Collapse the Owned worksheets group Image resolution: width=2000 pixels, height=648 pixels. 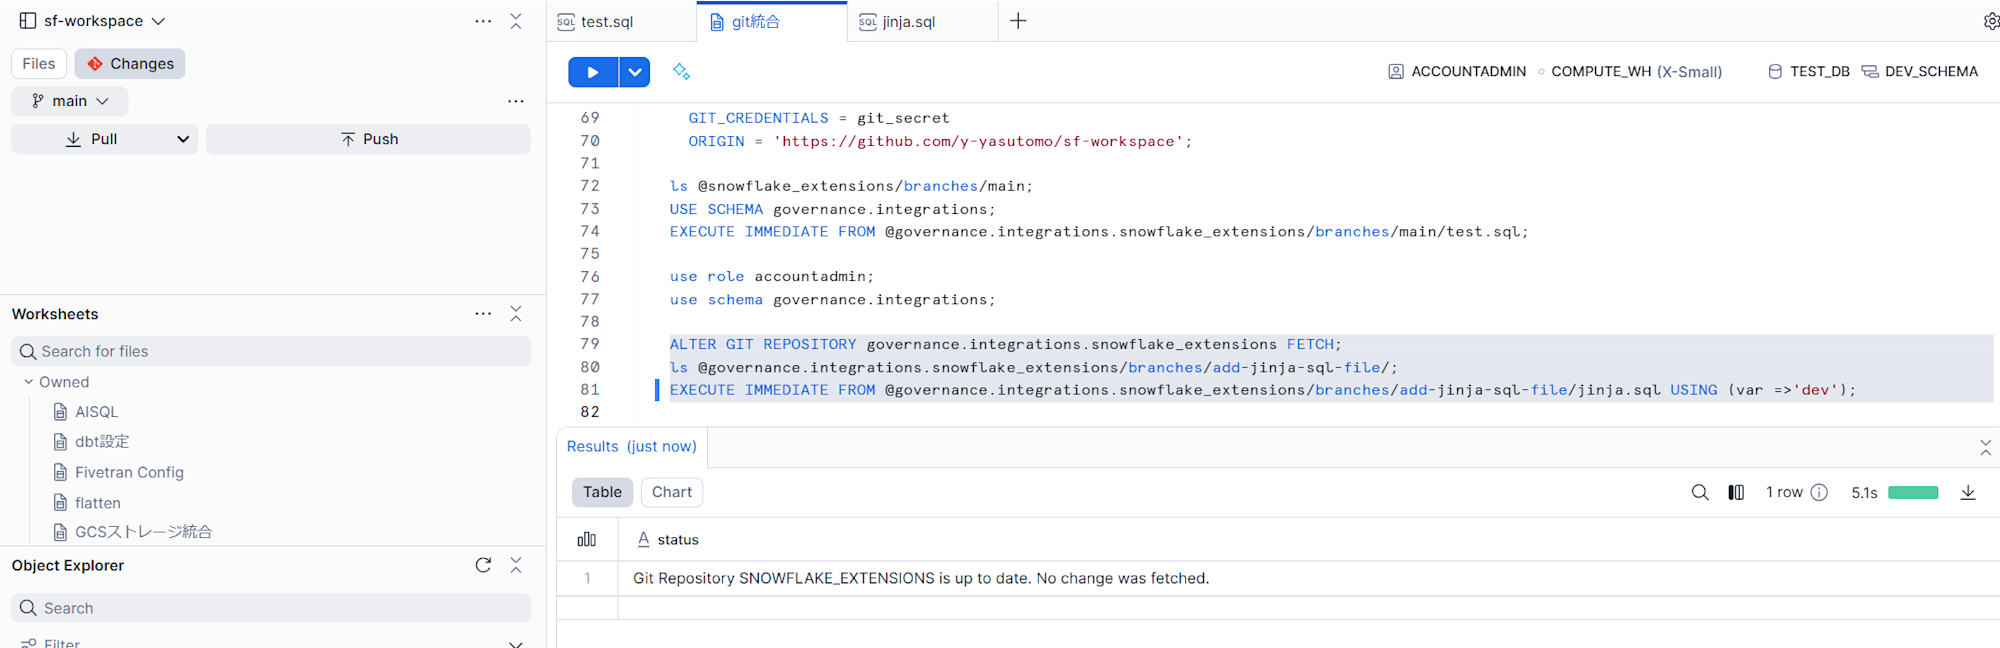coord(29,382)
